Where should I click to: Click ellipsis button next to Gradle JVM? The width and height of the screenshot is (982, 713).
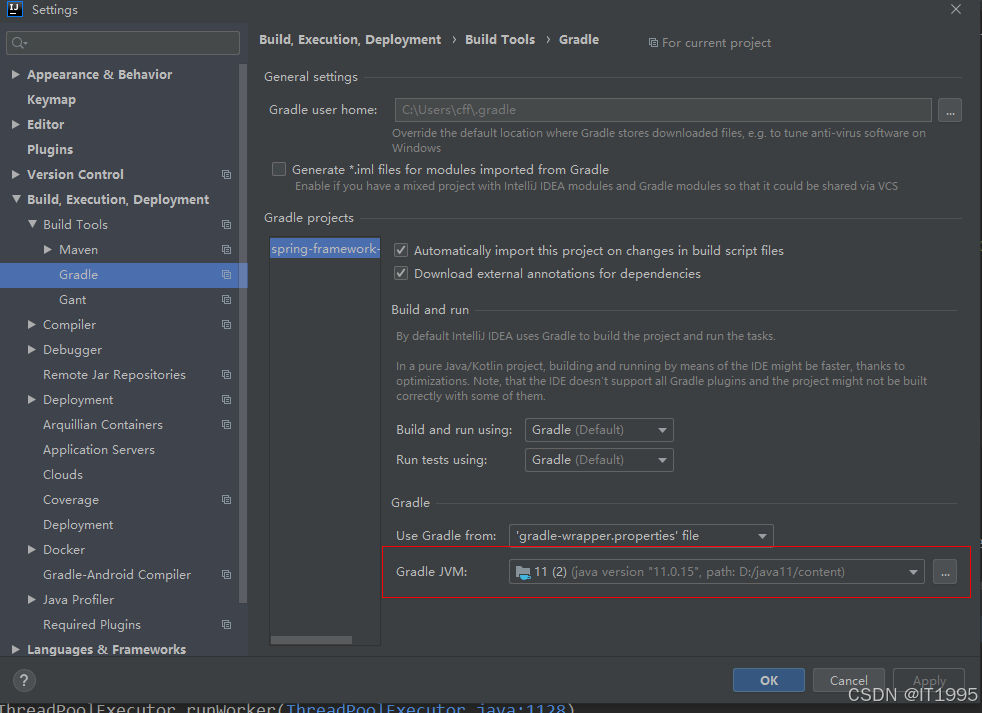pos(945,572)
